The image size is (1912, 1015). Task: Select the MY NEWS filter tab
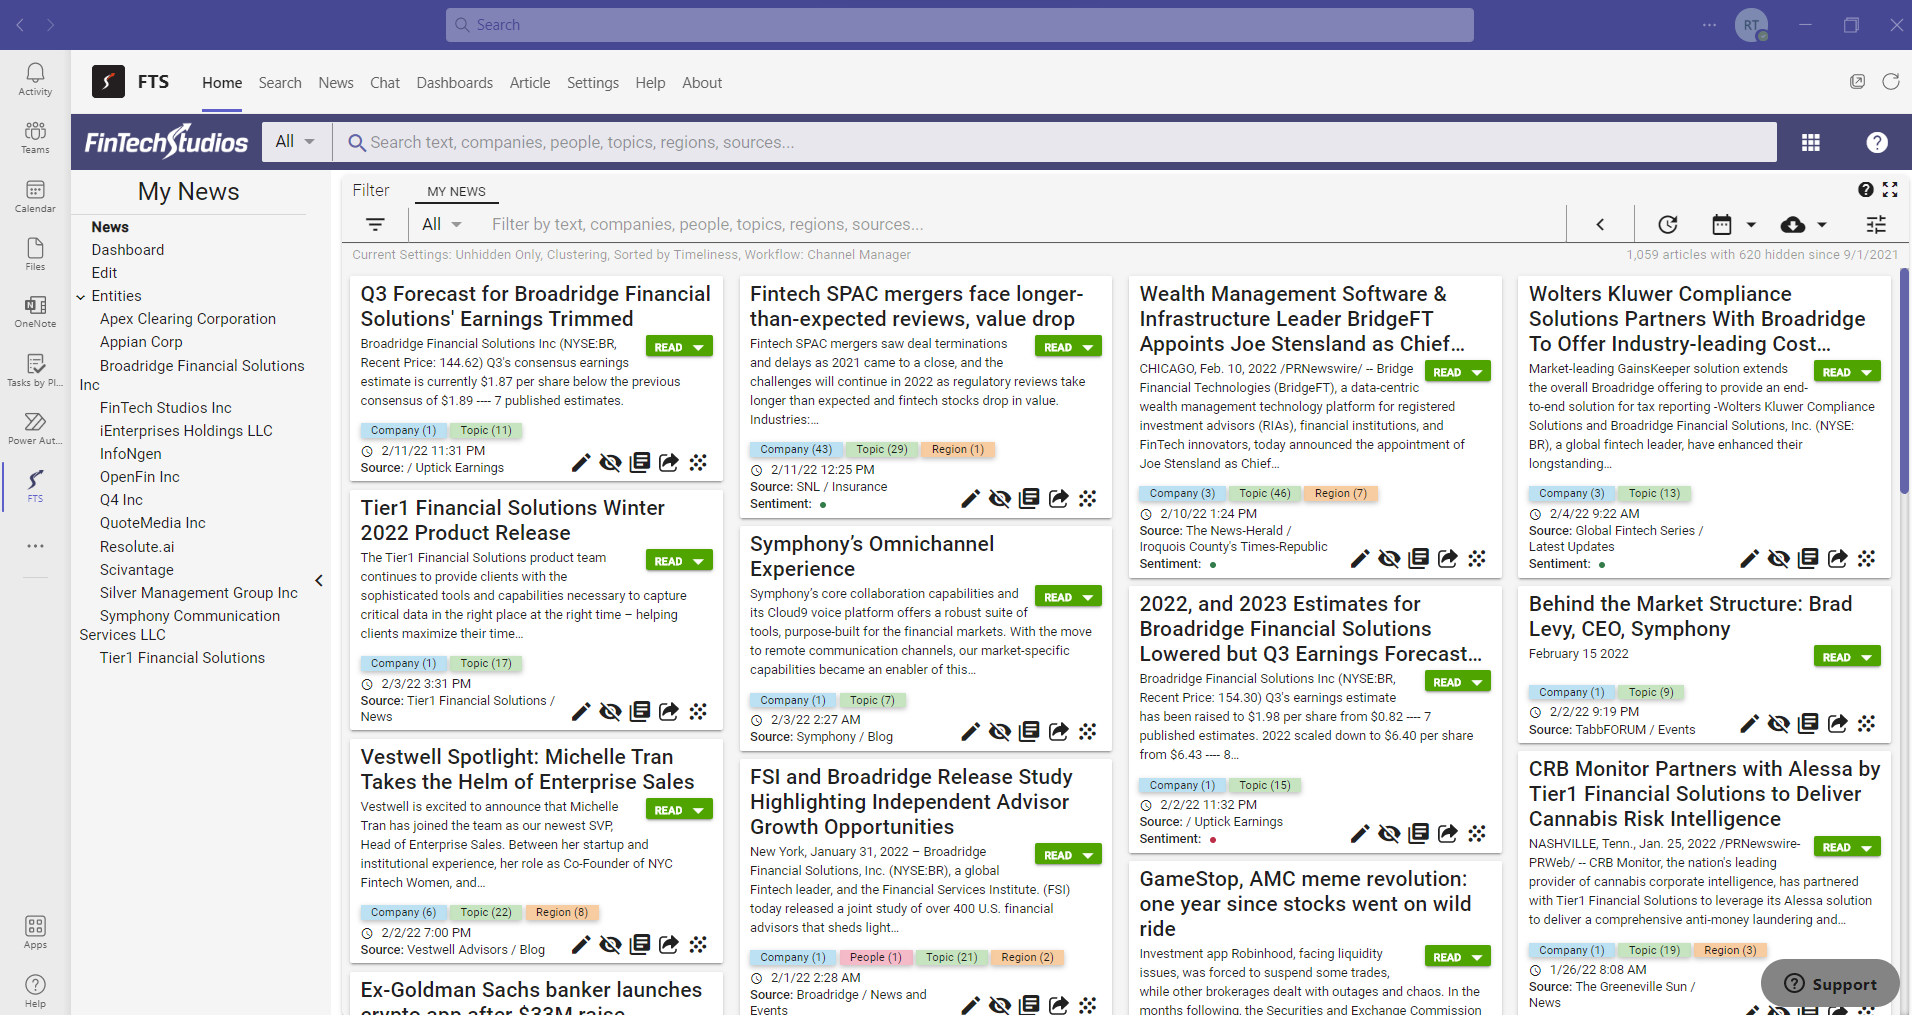coord(456,191)
